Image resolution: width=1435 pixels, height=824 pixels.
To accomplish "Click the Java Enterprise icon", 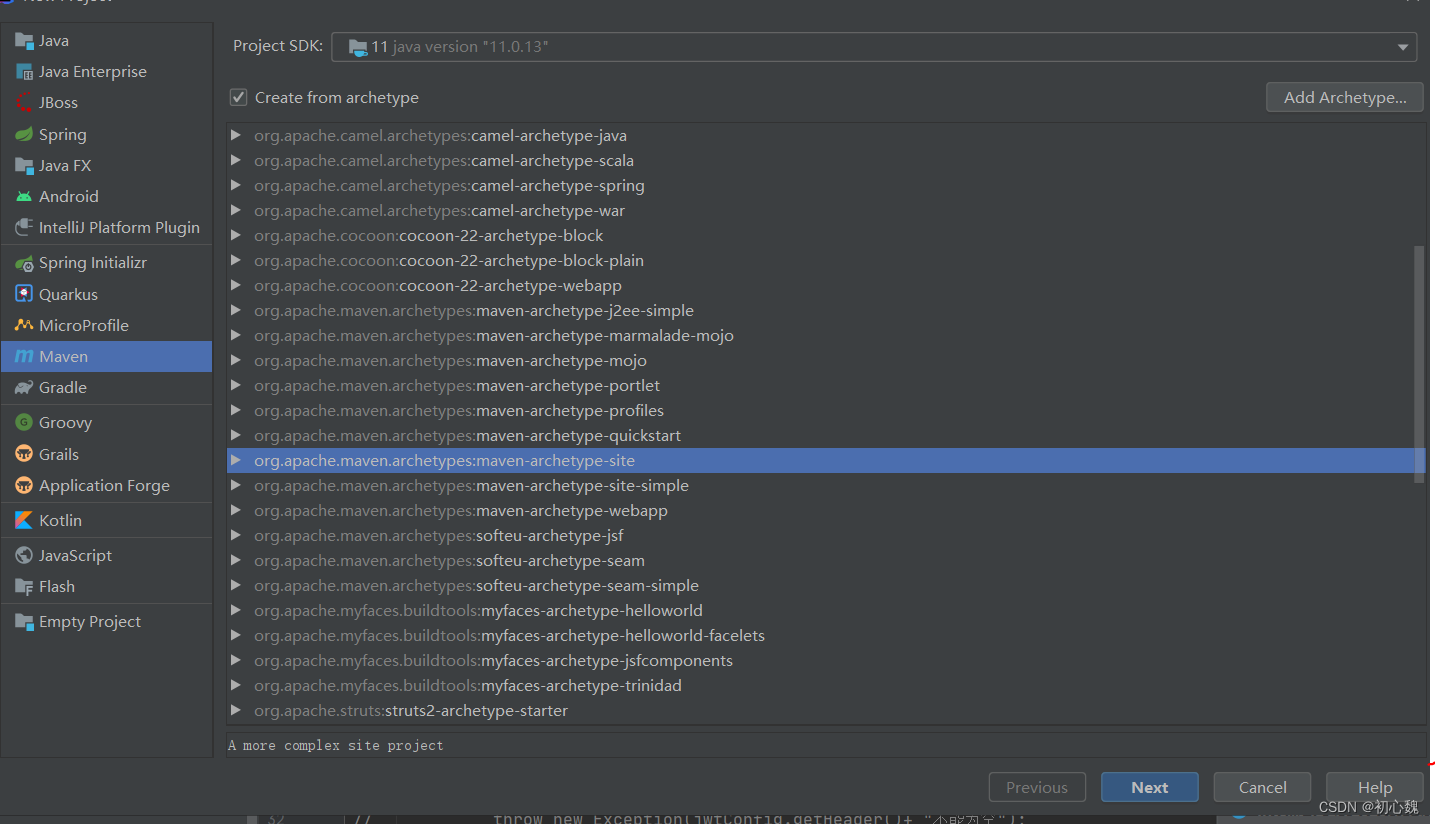I will (24, 72).
